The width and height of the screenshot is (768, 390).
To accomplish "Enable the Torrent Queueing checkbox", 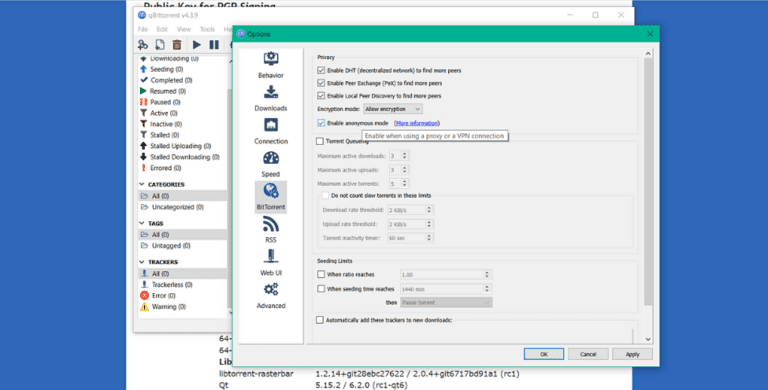I will (320, 141).
